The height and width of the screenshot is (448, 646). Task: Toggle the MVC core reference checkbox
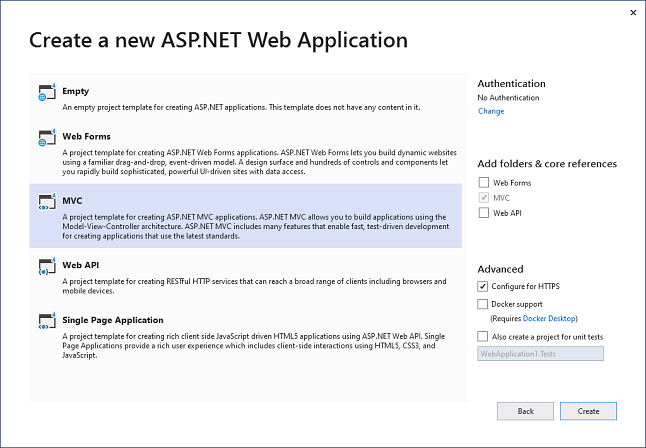pos(485,198)
